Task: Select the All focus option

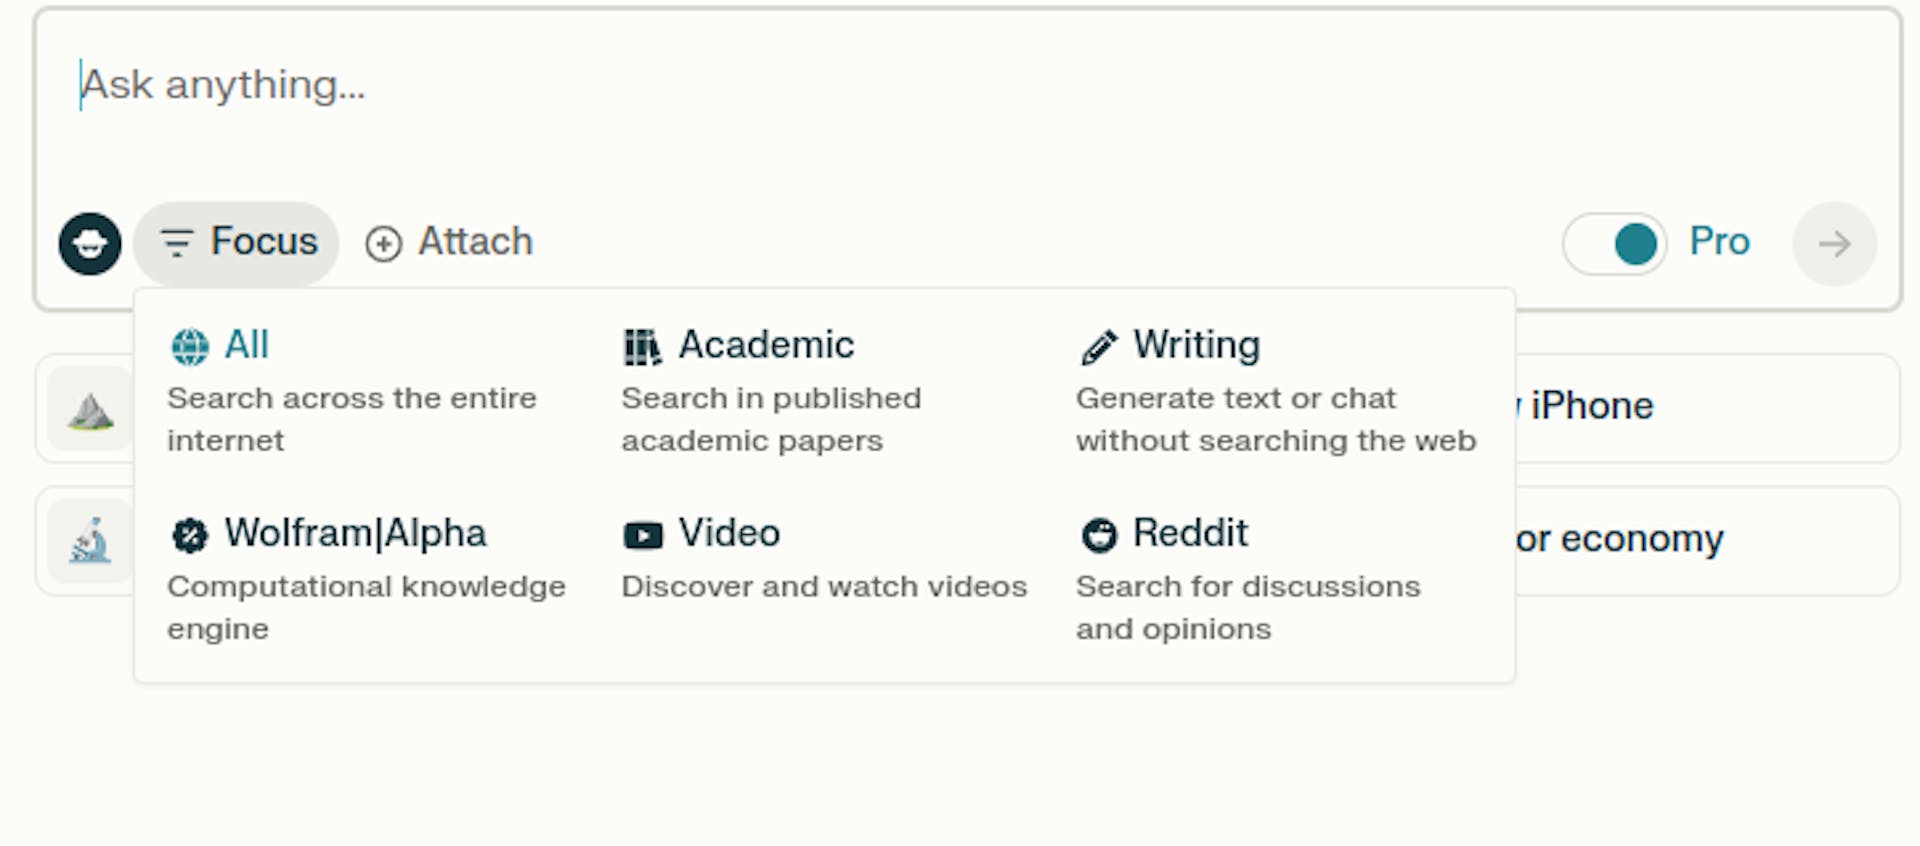Action: (x=245, y=345)
